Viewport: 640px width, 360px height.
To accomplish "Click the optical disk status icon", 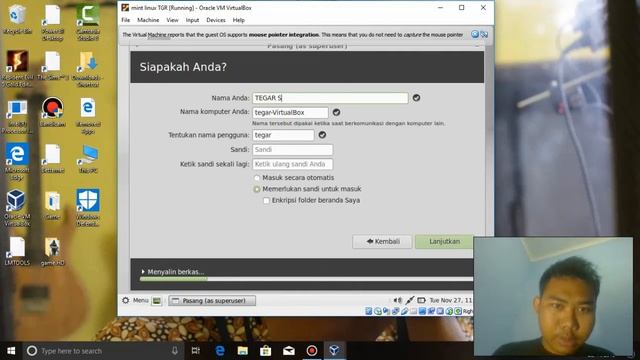I will tap(378, 311).
